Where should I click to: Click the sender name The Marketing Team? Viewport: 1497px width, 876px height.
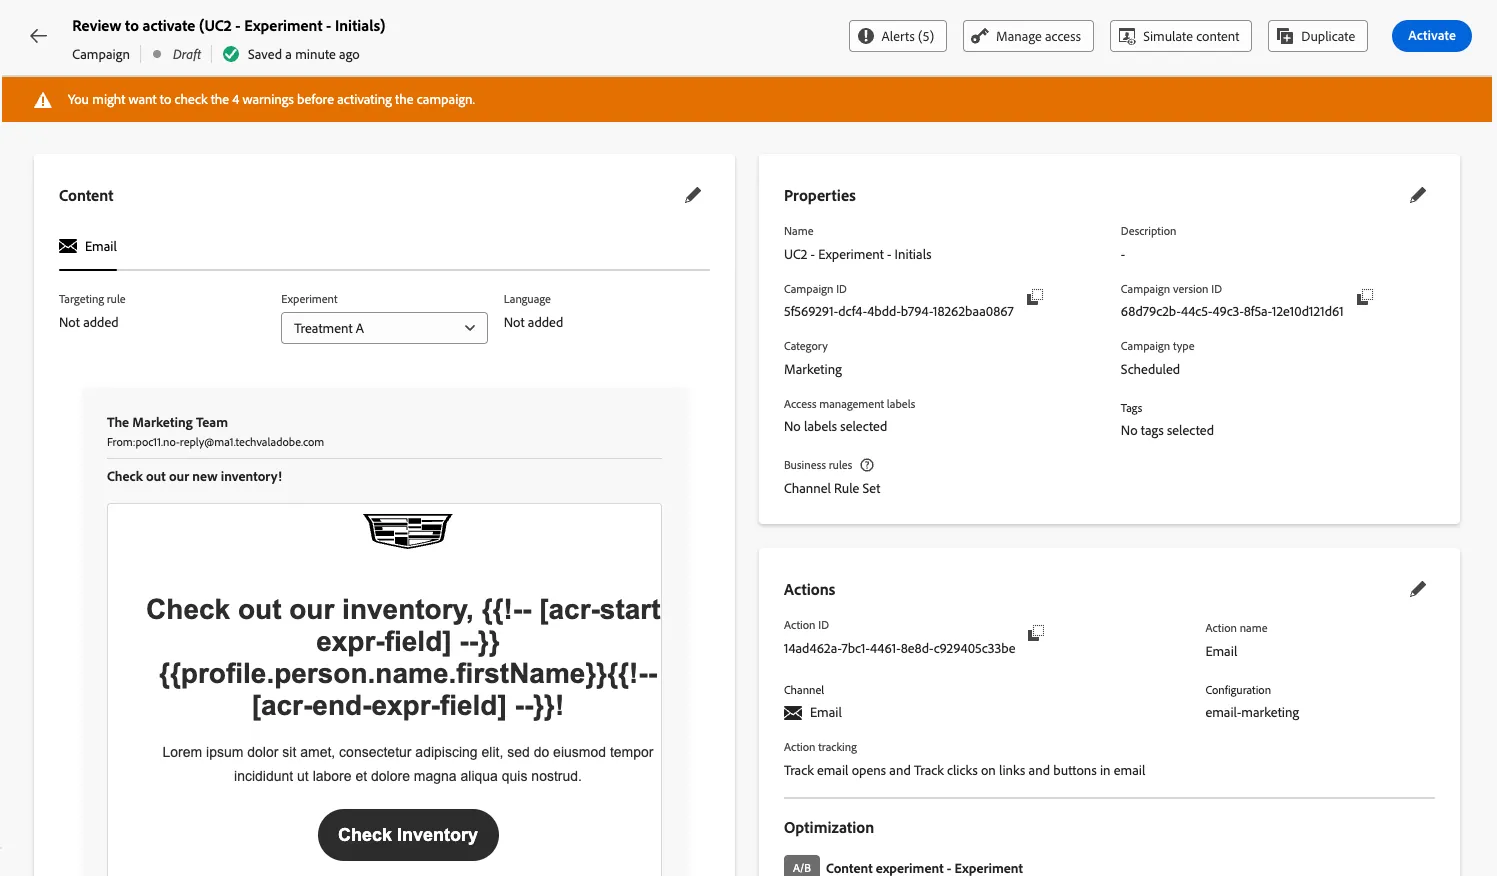pos(167,423)
